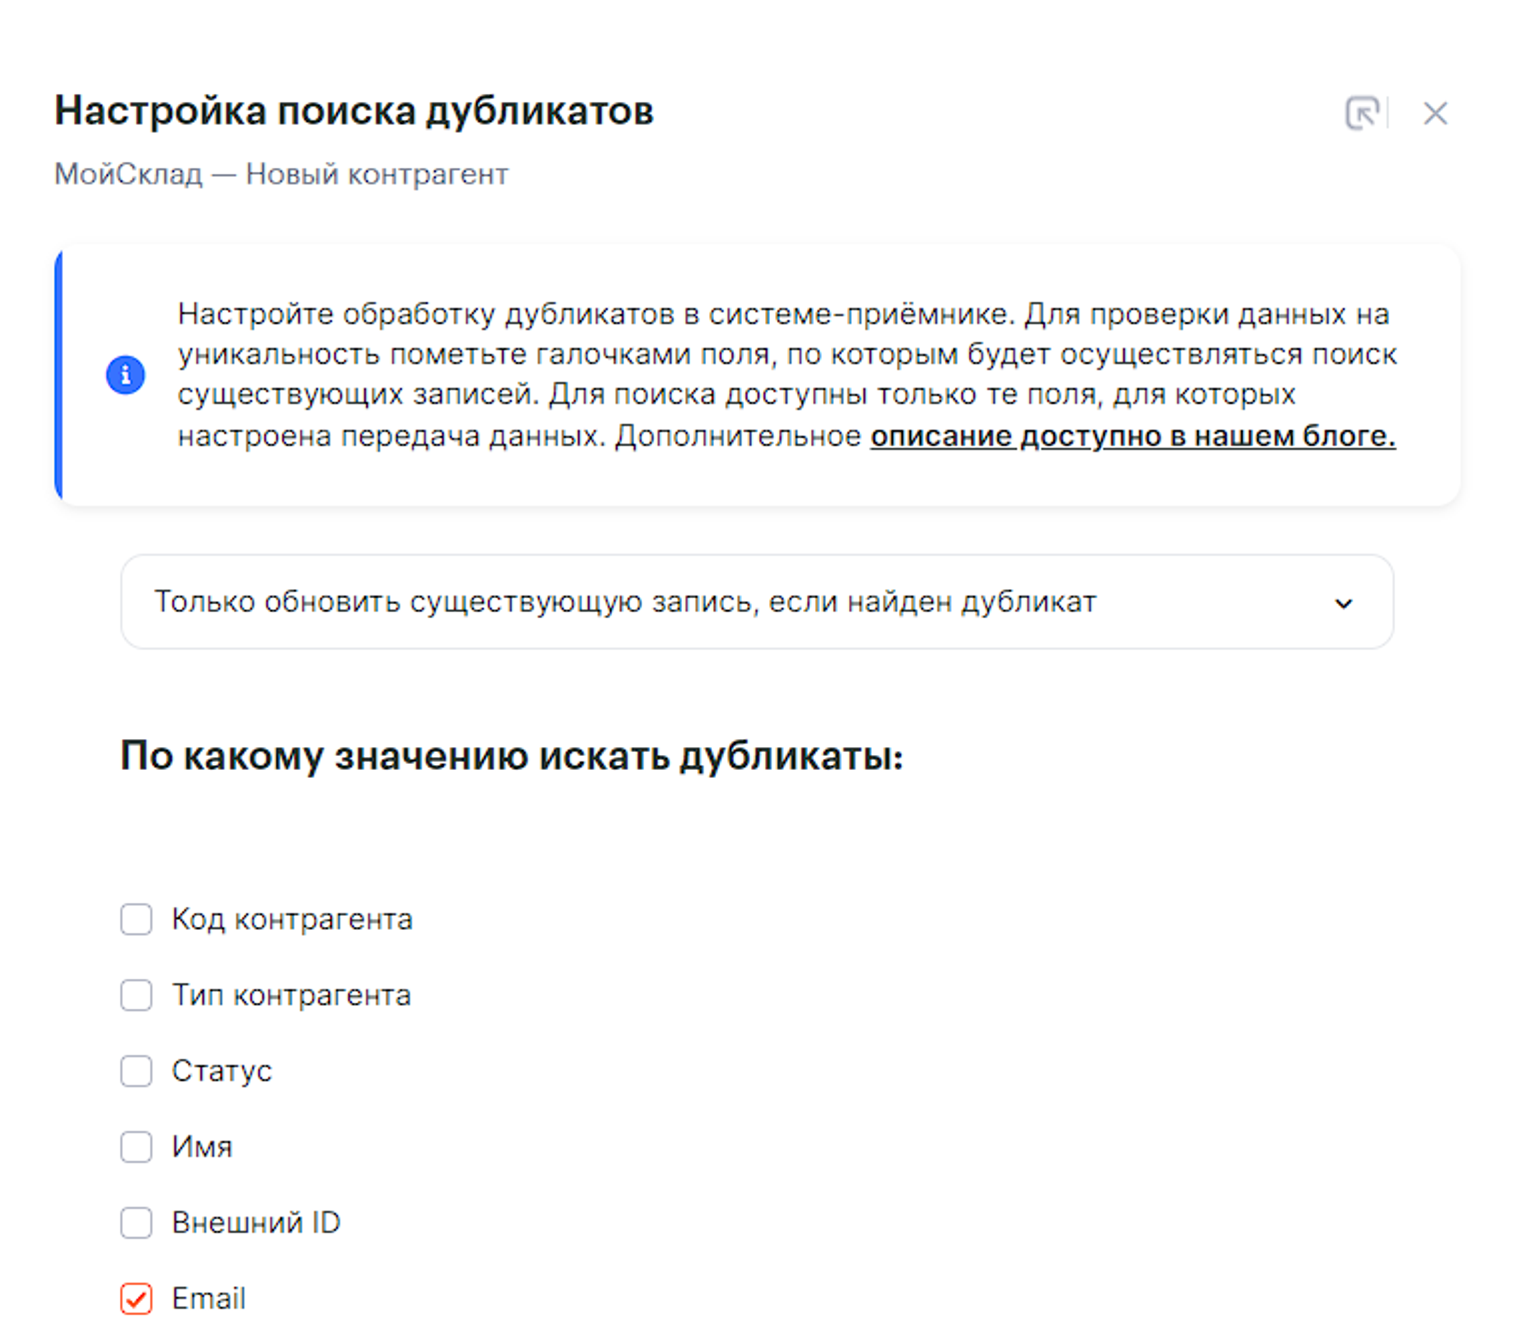Click the Статус label text
The height and width of the screenshot is (1340, 1530).
(x=222, y=1071)
